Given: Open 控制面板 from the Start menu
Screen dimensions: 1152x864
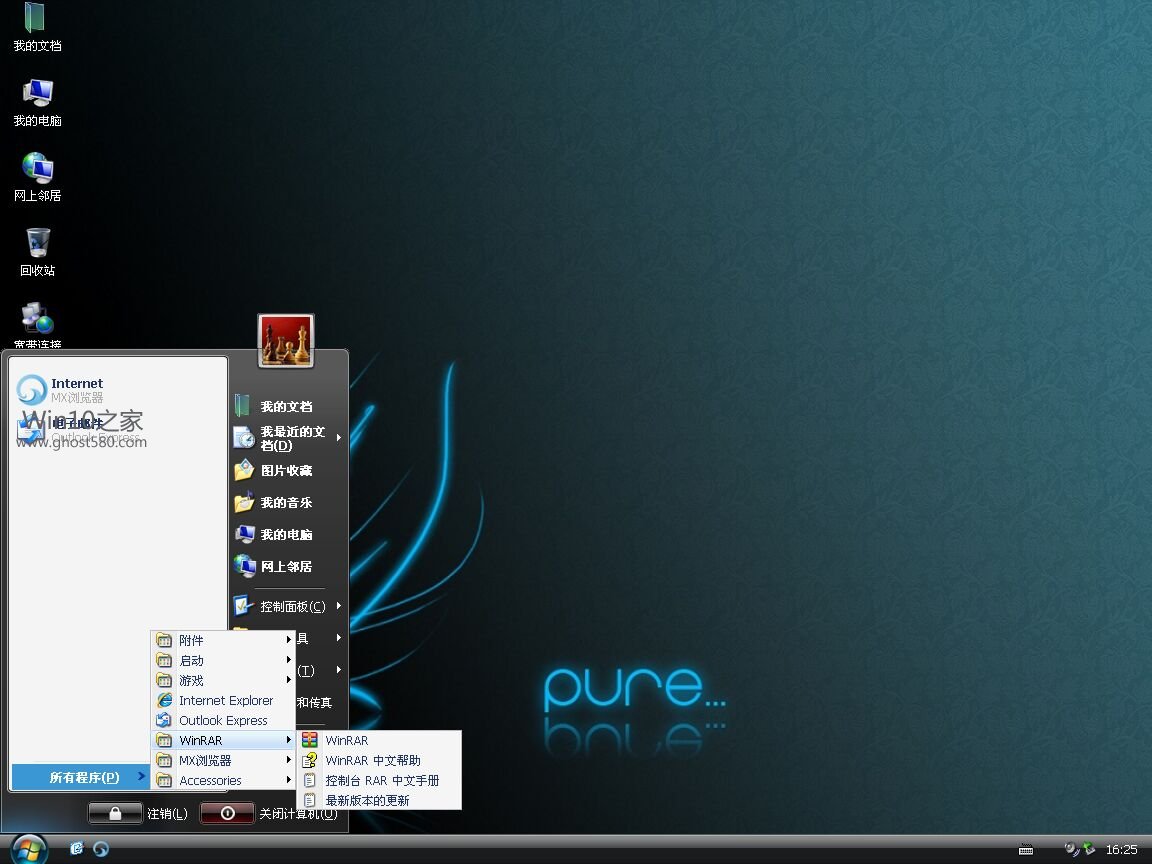Looking at the screenshot, I should 292,606.
